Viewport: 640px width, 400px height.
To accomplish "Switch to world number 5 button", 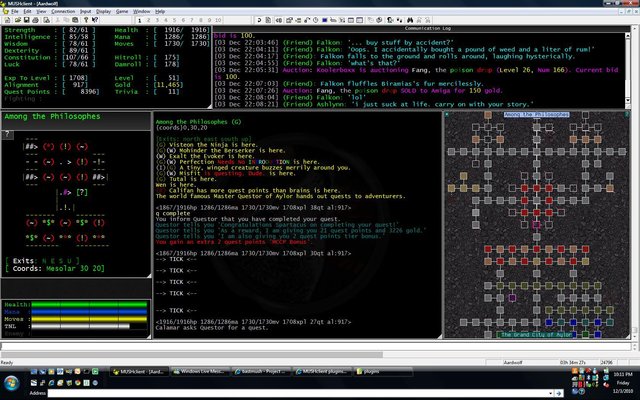I will pos(174,20).
